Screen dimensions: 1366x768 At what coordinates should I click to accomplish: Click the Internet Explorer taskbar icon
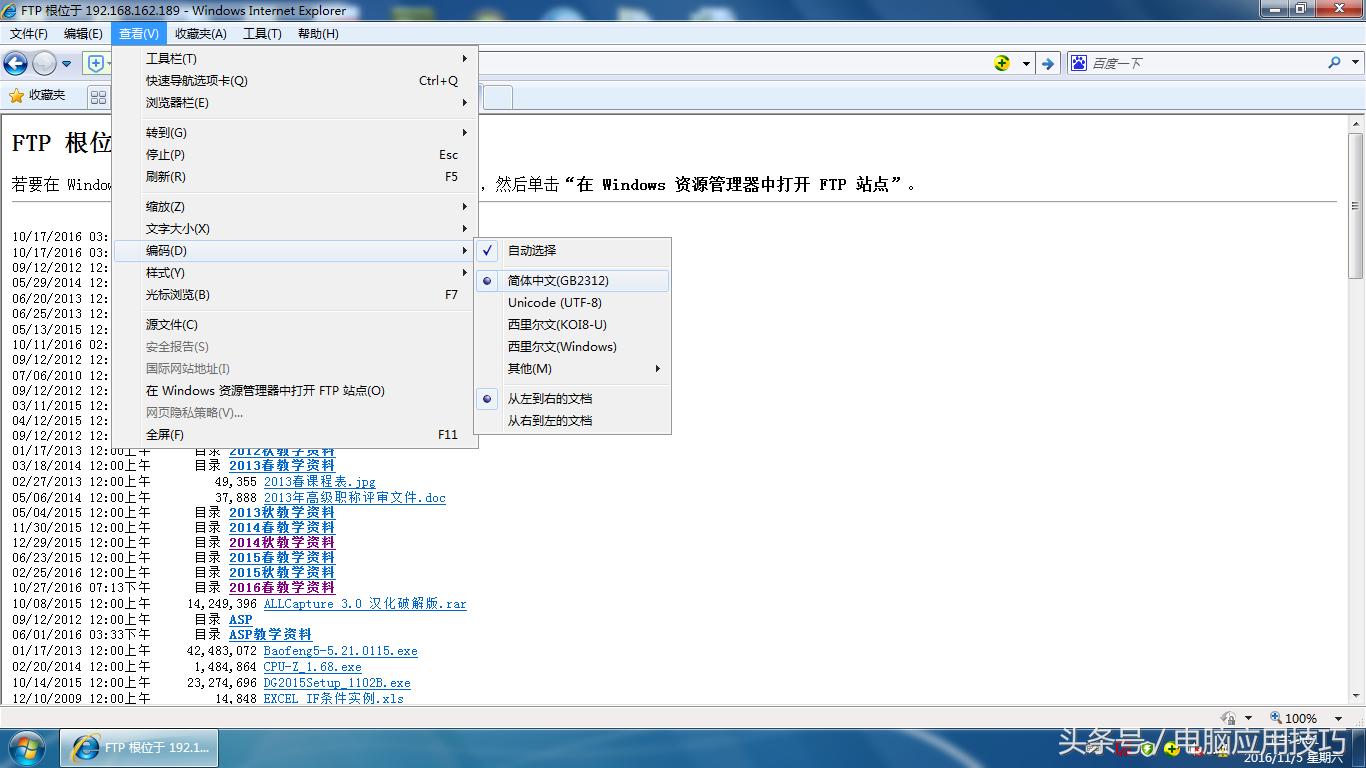tap(85, 747)
